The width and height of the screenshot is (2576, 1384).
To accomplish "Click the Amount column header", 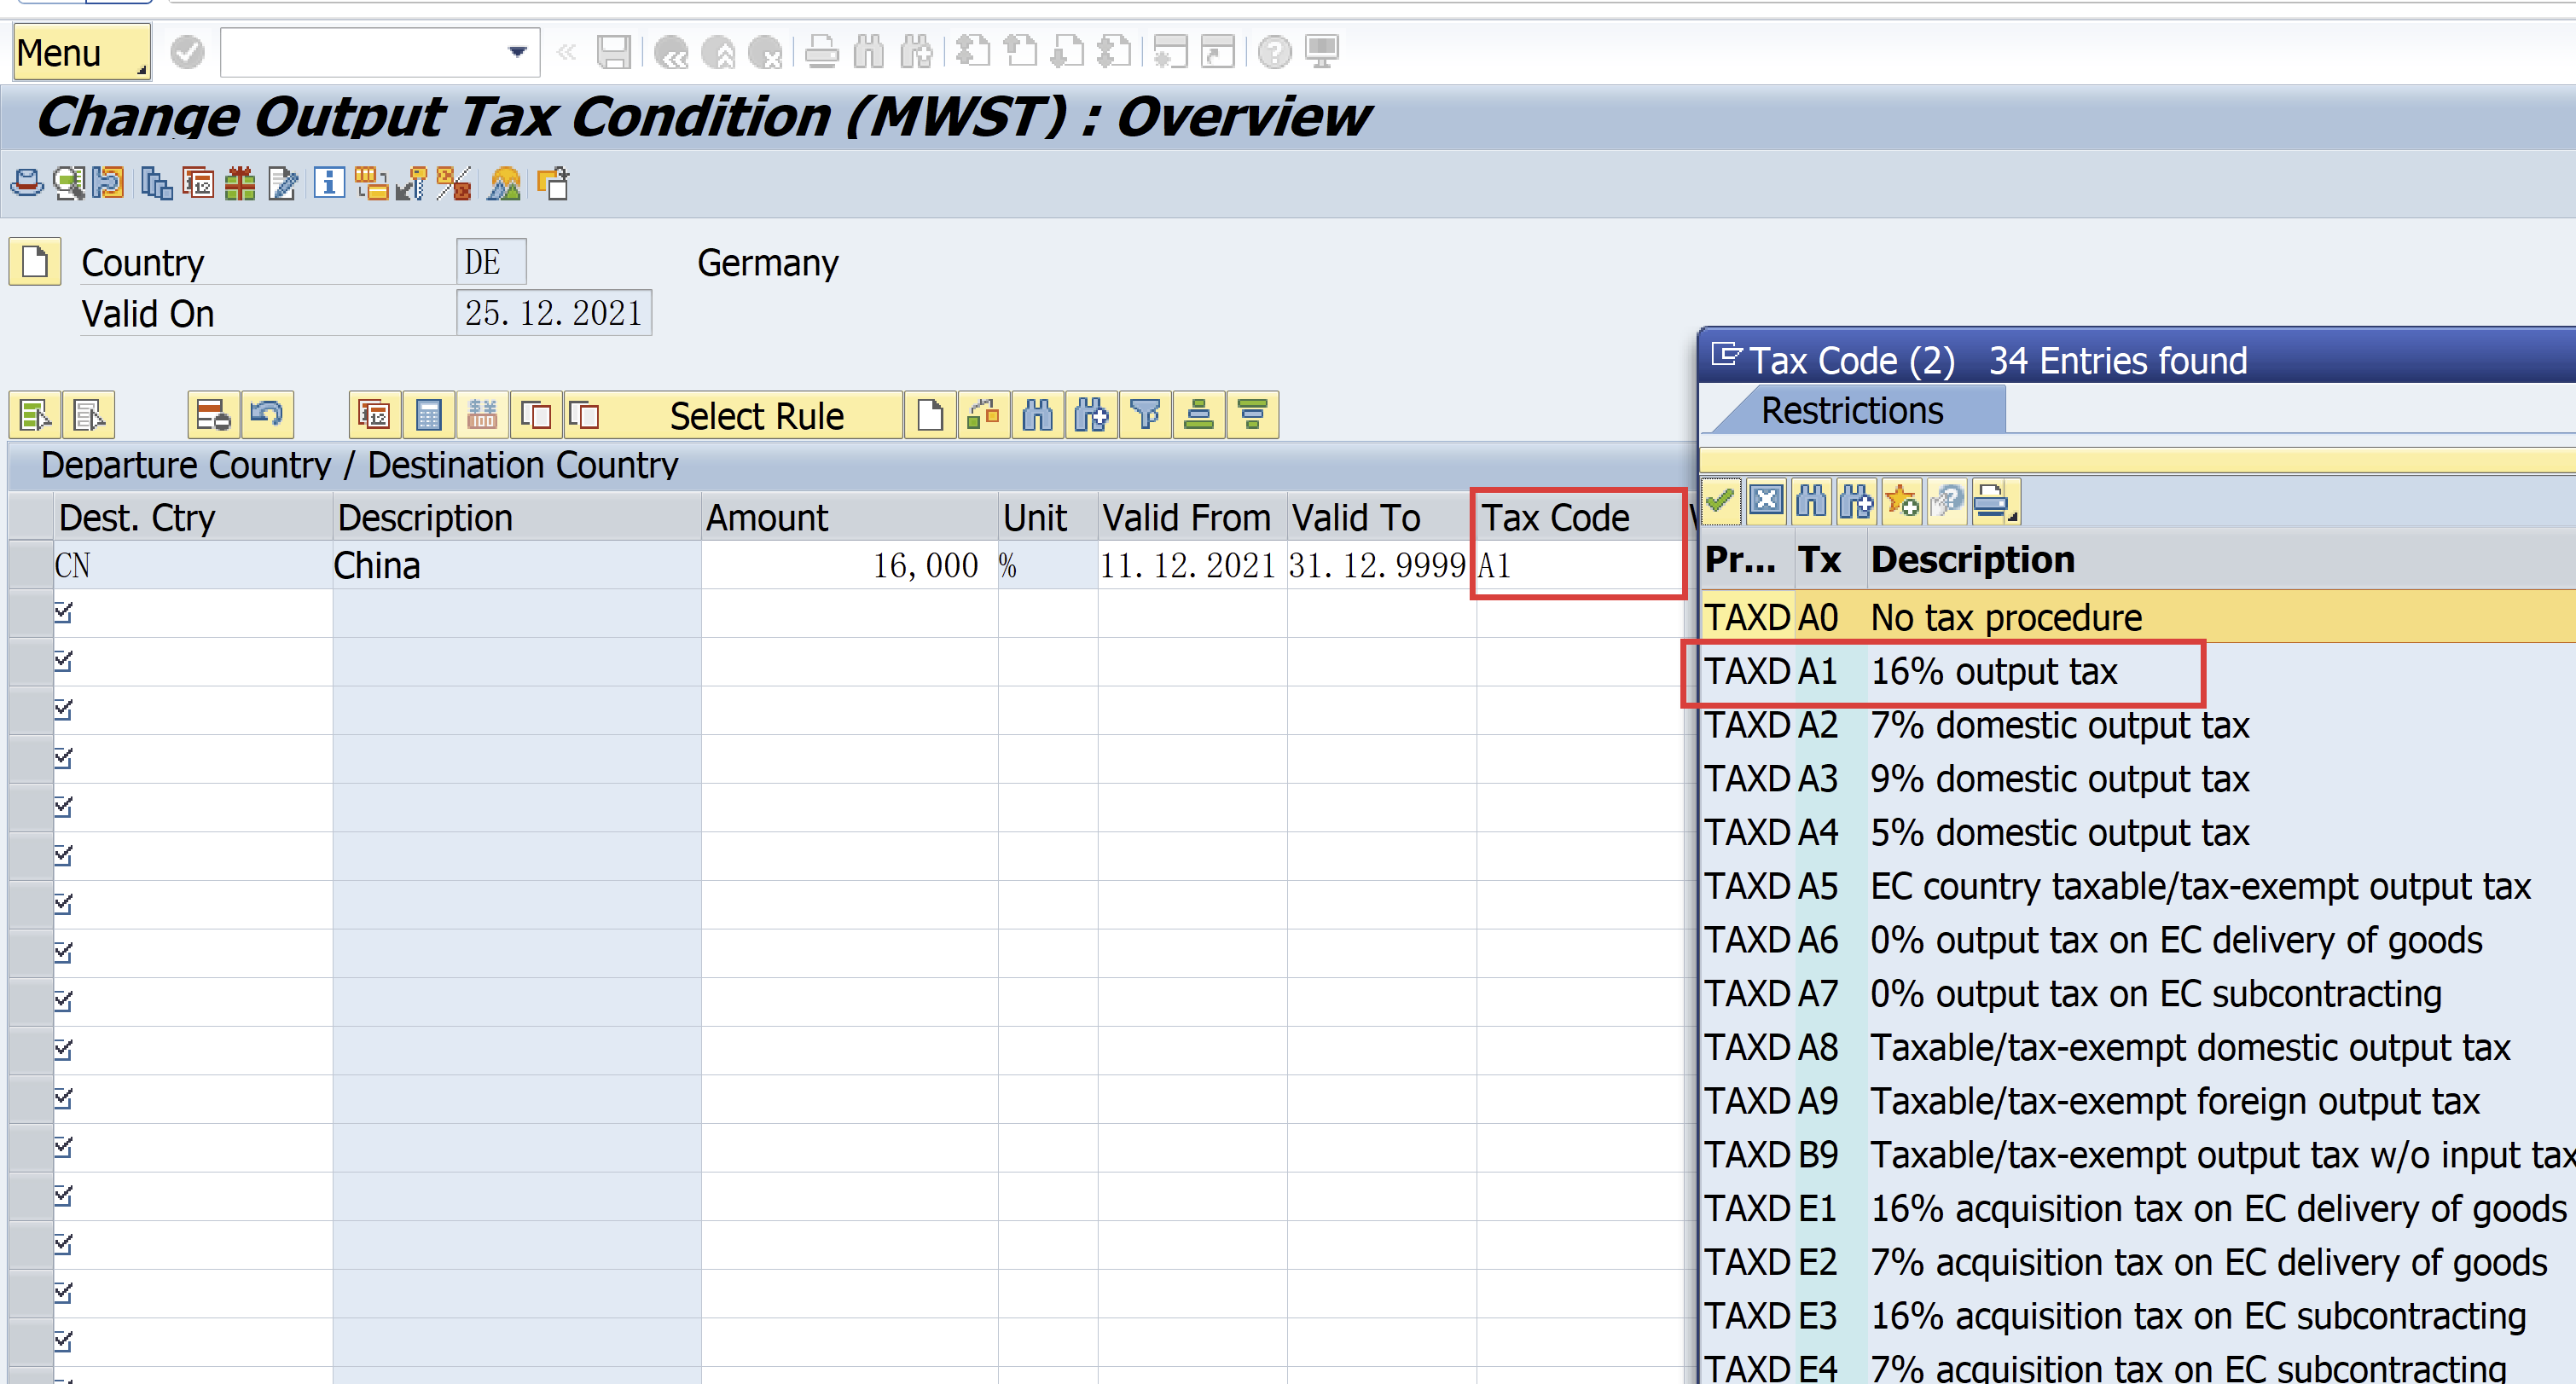I will point(849,517).
